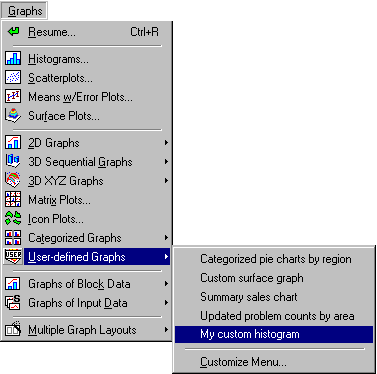The width and height of the screenshot is (377, 374).
Task: Select the Histograms bar chart icon
Action: (13, 58)
